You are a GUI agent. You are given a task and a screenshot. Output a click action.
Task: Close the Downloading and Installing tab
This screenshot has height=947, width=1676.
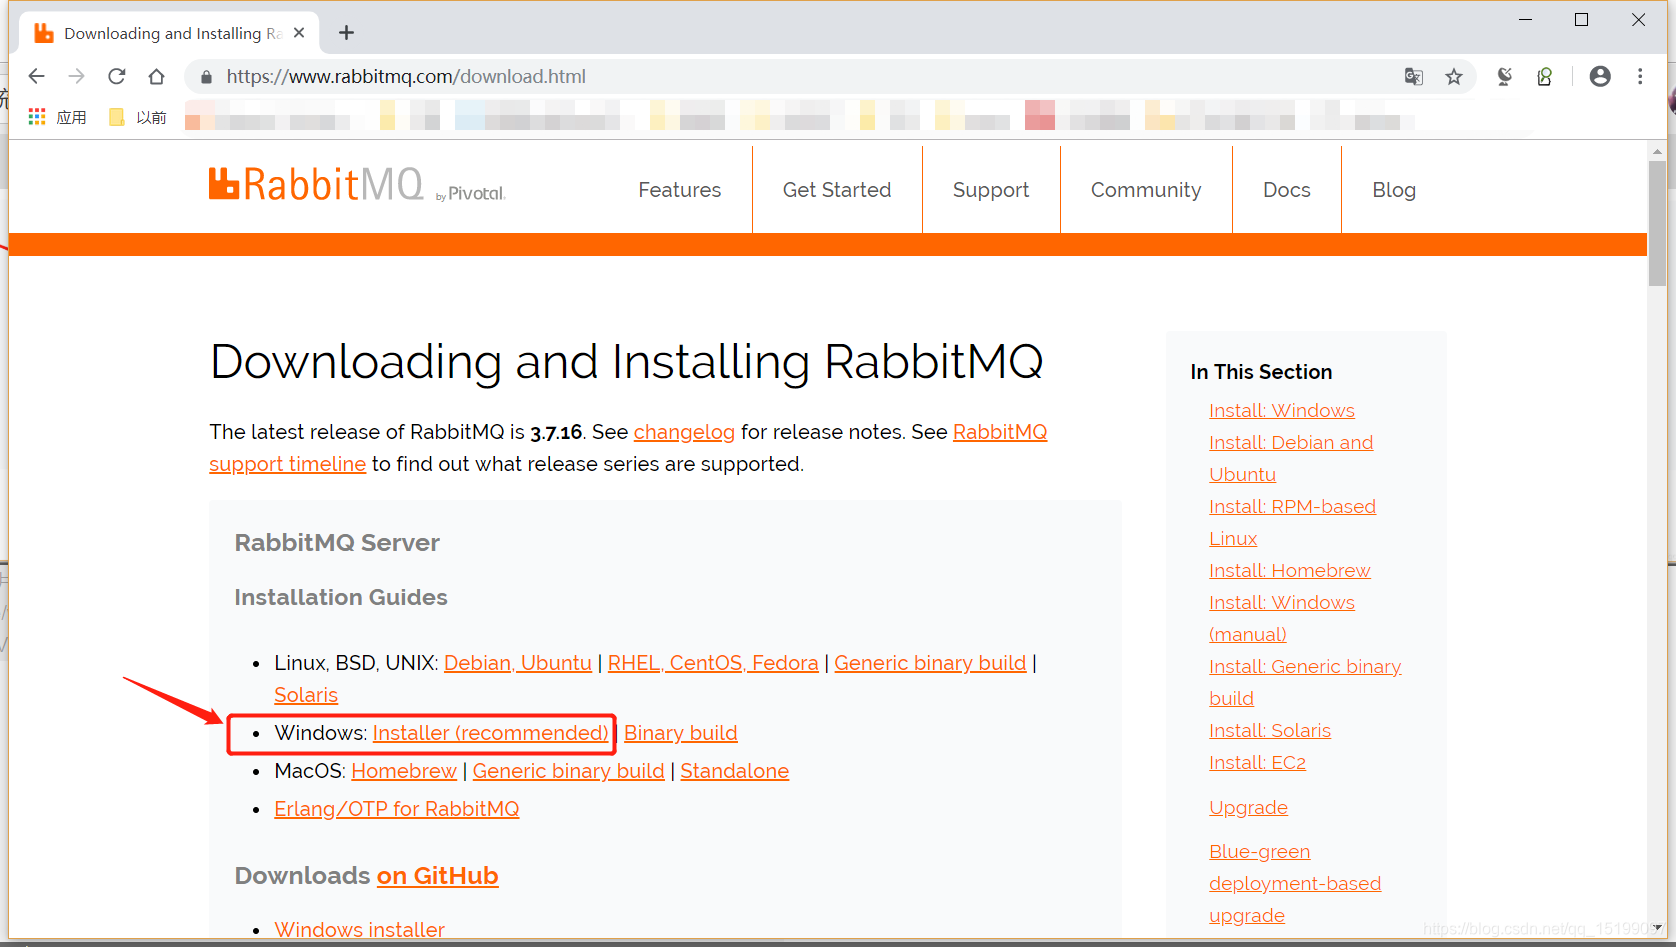tap(299, 33)
